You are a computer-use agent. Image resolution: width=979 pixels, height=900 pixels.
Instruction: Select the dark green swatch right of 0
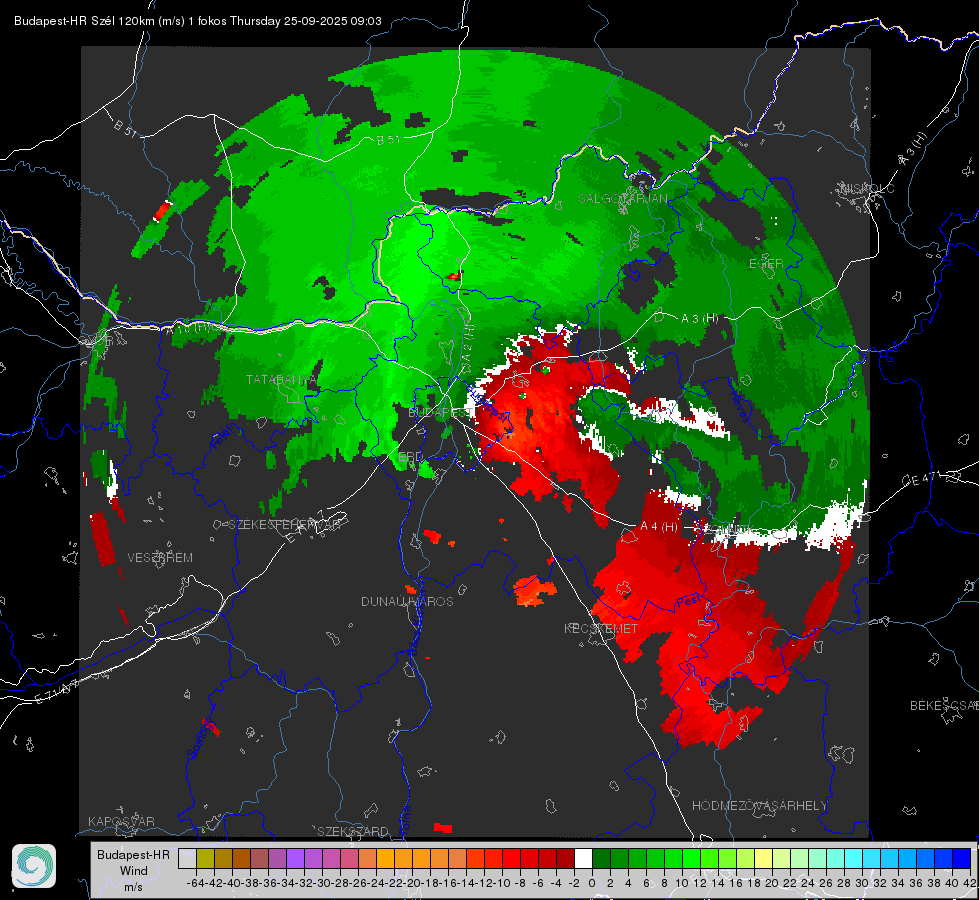click(601, 858)
